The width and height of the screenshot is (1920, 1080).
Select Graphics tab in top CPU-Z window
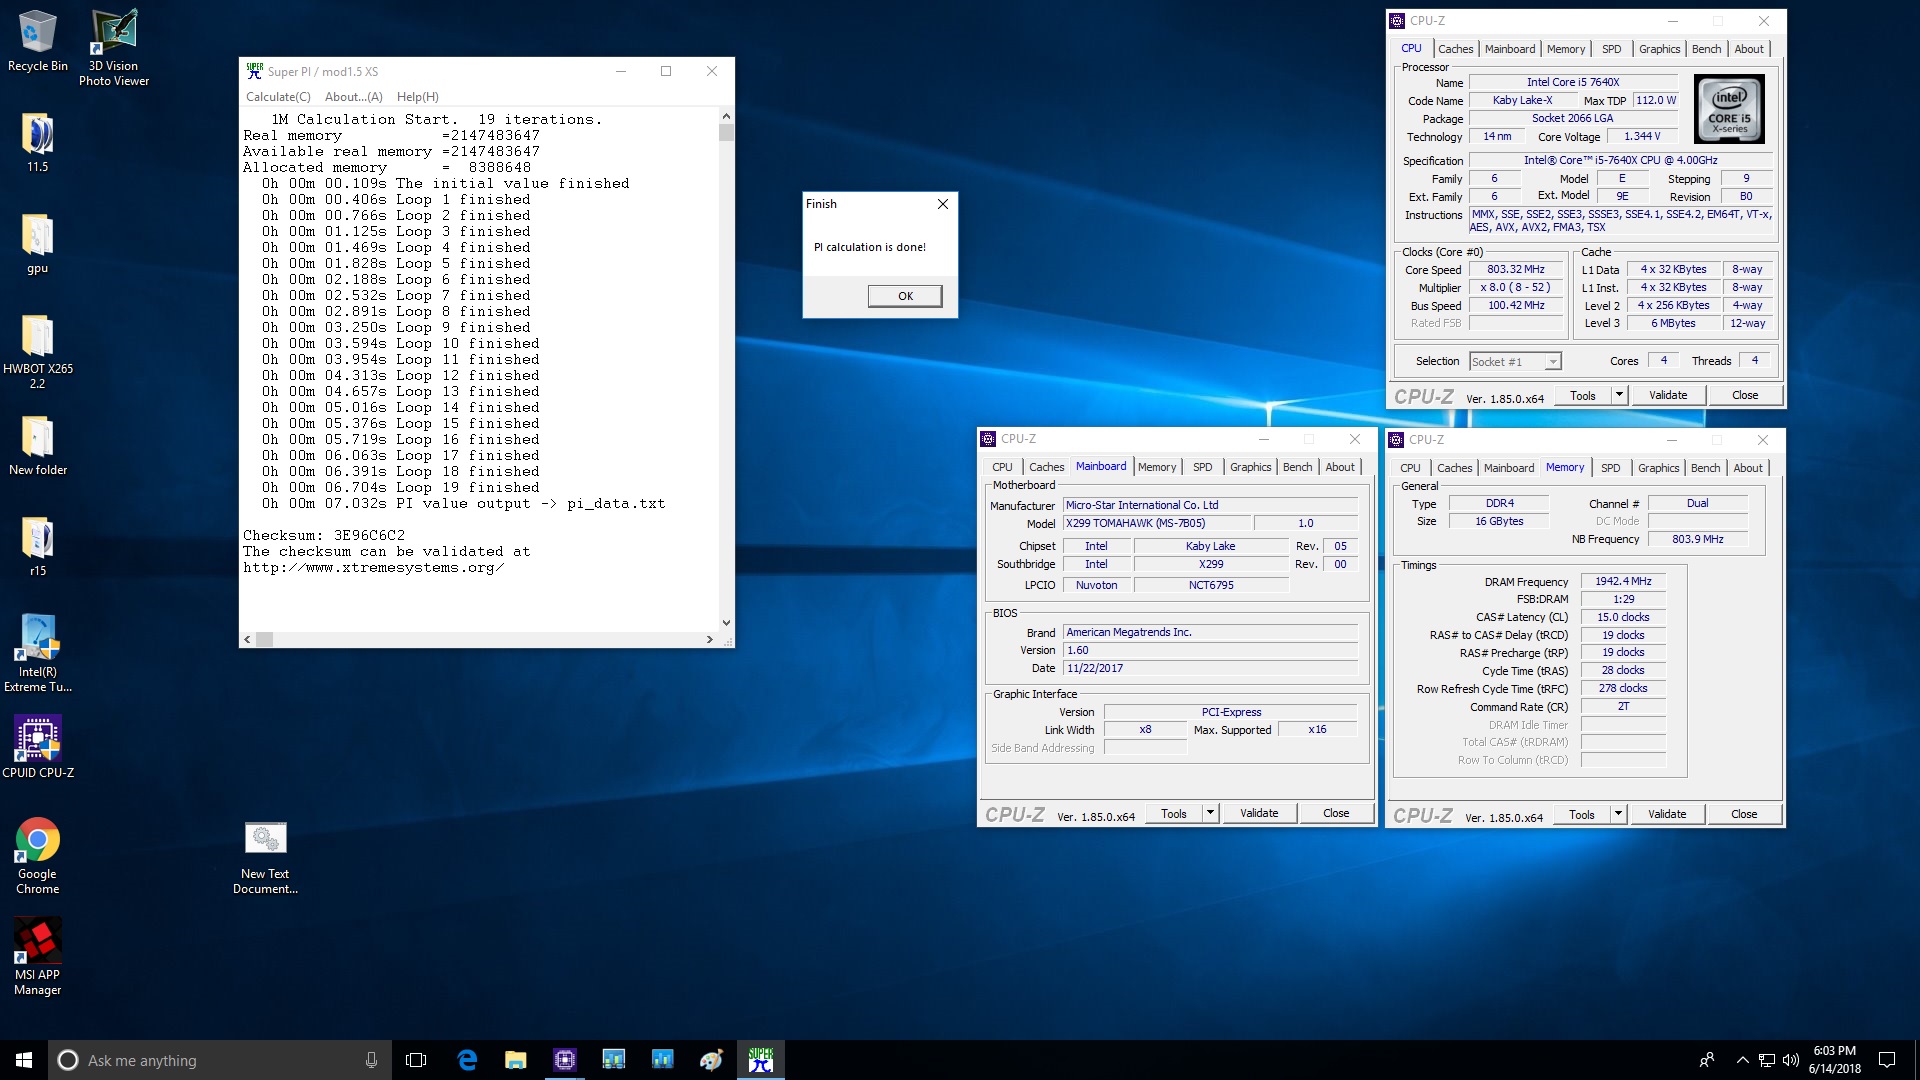tap(1660, 49)
